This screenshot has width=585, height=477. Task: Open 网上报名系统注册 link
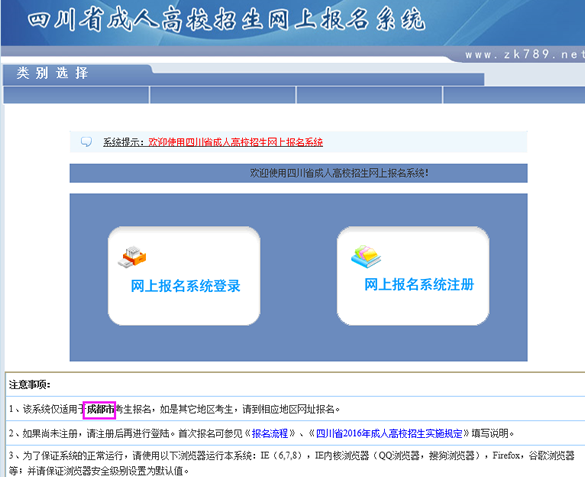419,285
